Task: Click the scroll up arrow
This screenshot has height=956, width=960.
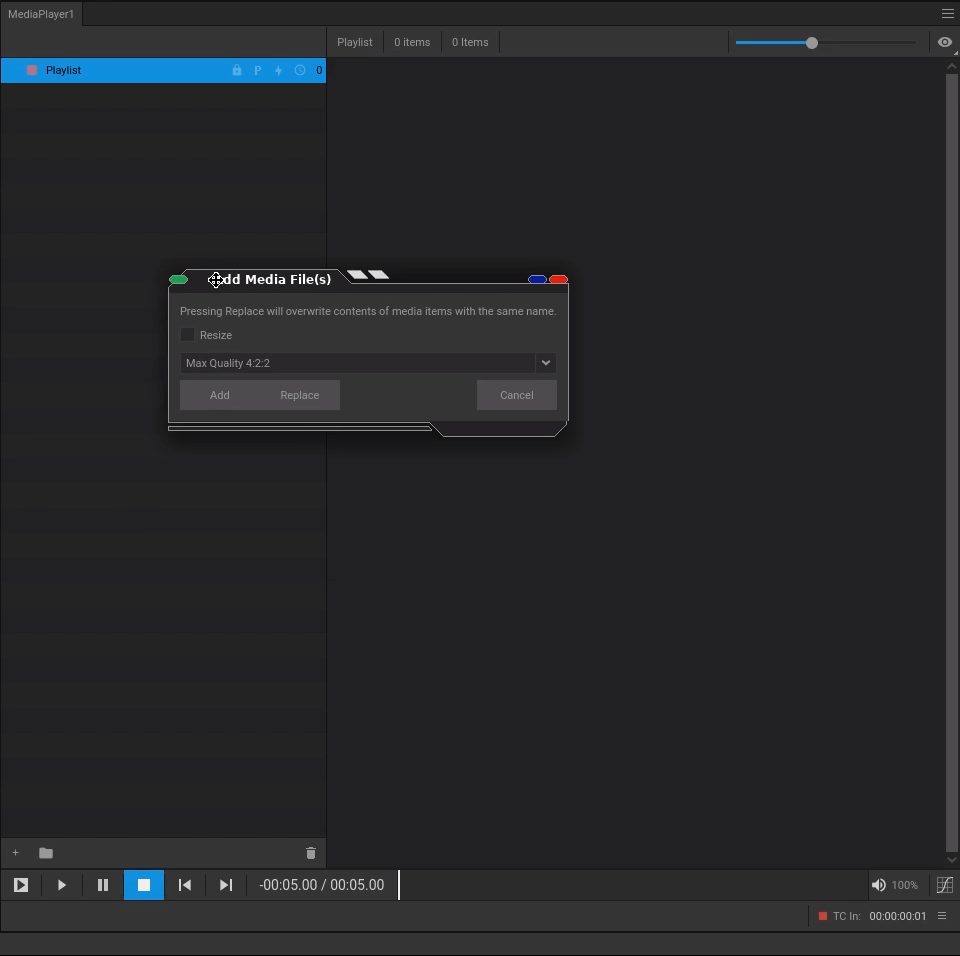Action: 951,66
